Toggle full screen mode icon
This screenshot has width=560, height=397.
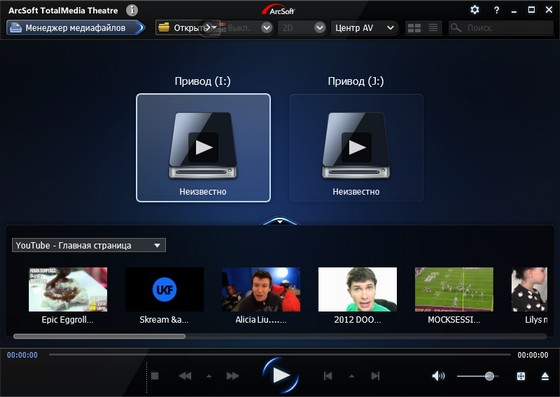(x=521, y=376)
